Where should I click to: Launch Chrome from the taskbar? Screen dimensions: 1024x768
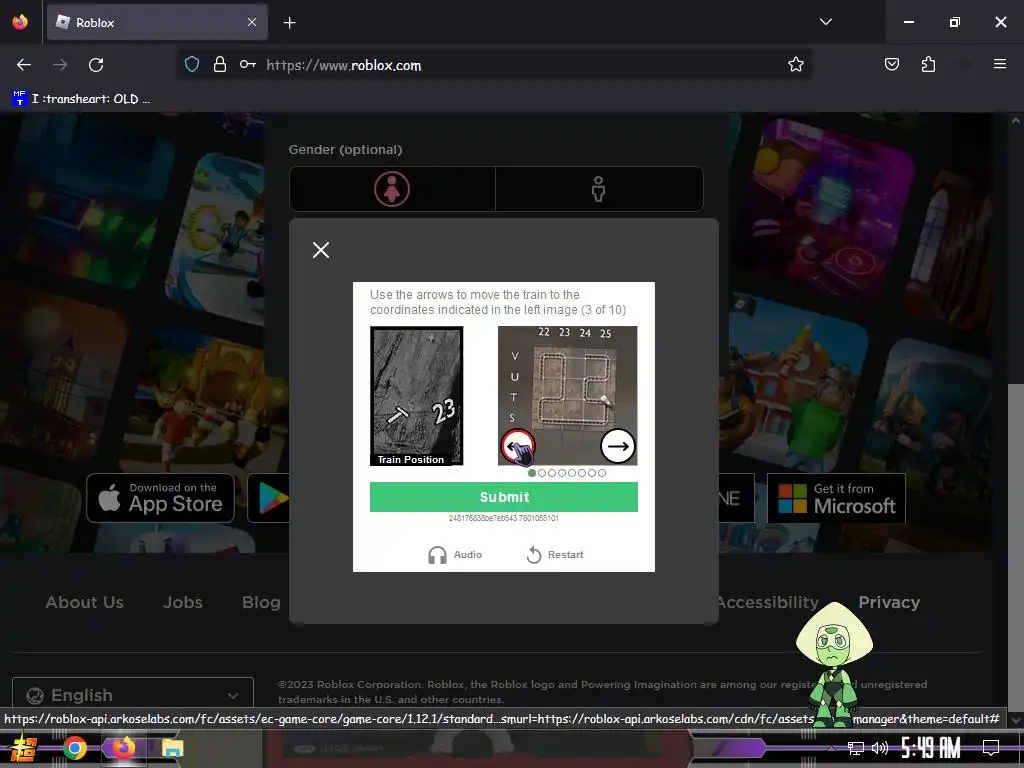[x=74, y=748]
